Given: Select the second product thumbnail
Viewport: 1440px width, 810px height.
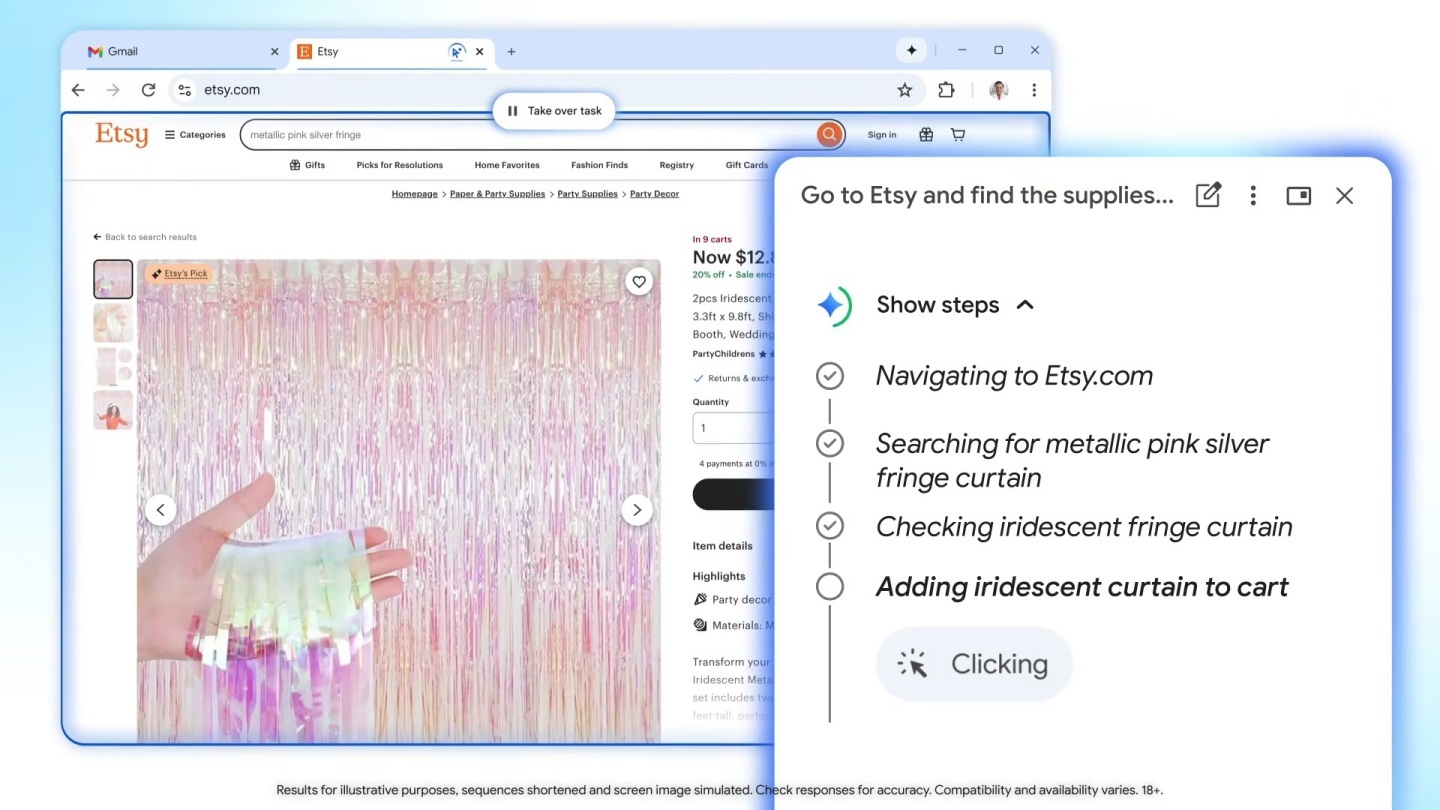Looking at the screenshot, I should point(113,322).
